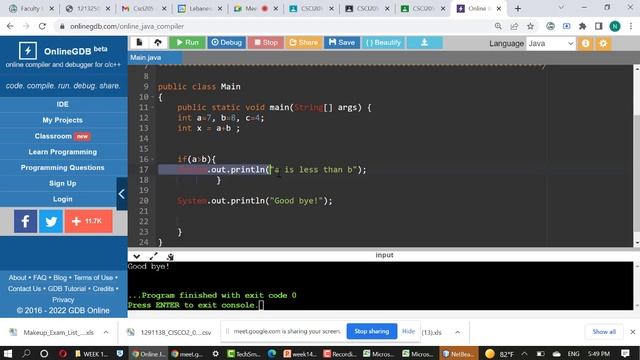Open the editor settings gear

pyautogui.click(x=603, y=43)
